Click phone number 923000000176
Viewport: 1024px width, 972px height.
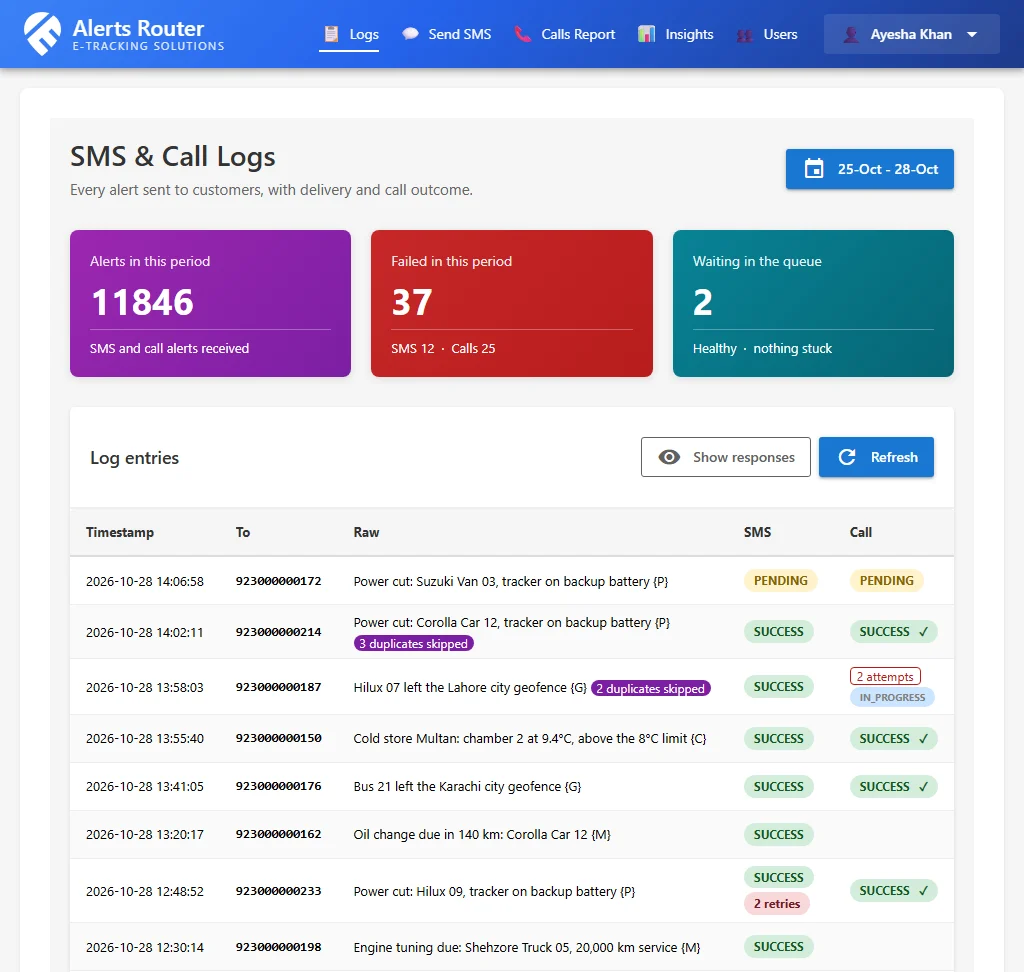click(278, 786)
